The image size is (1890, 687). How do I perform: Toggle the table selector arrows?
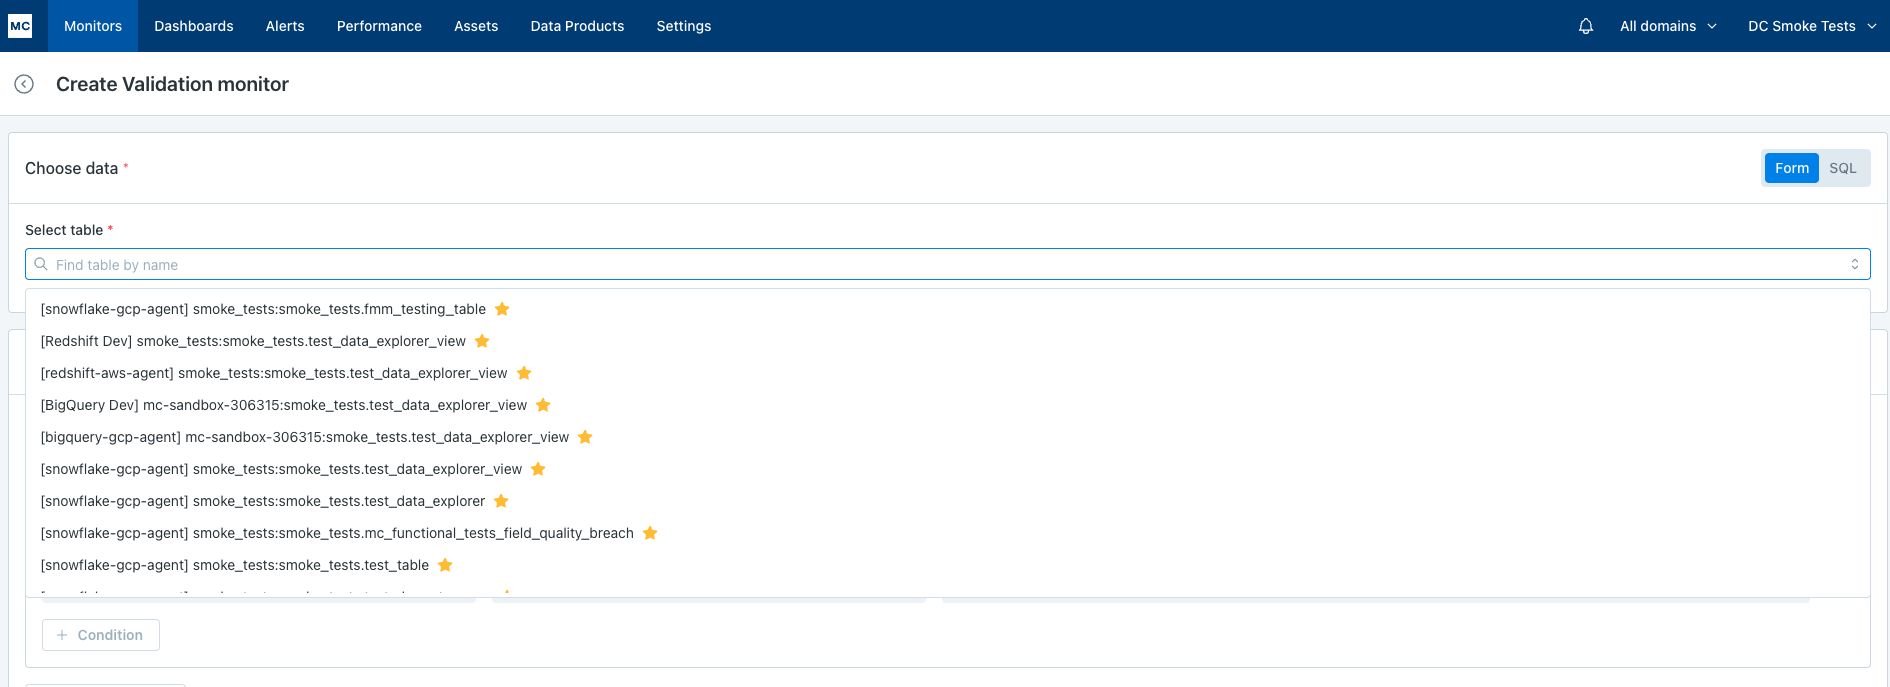point(1854,264)
